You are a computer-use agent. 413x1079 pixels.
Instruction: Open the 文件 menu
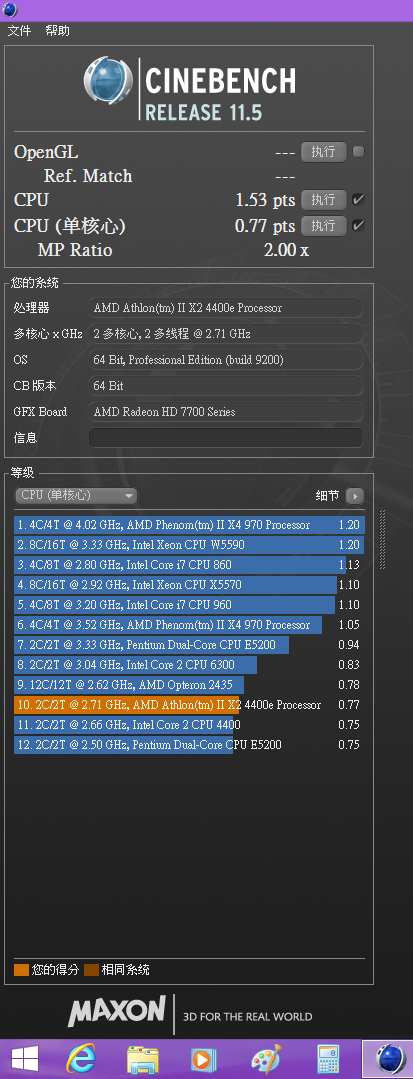pos(19,31)
